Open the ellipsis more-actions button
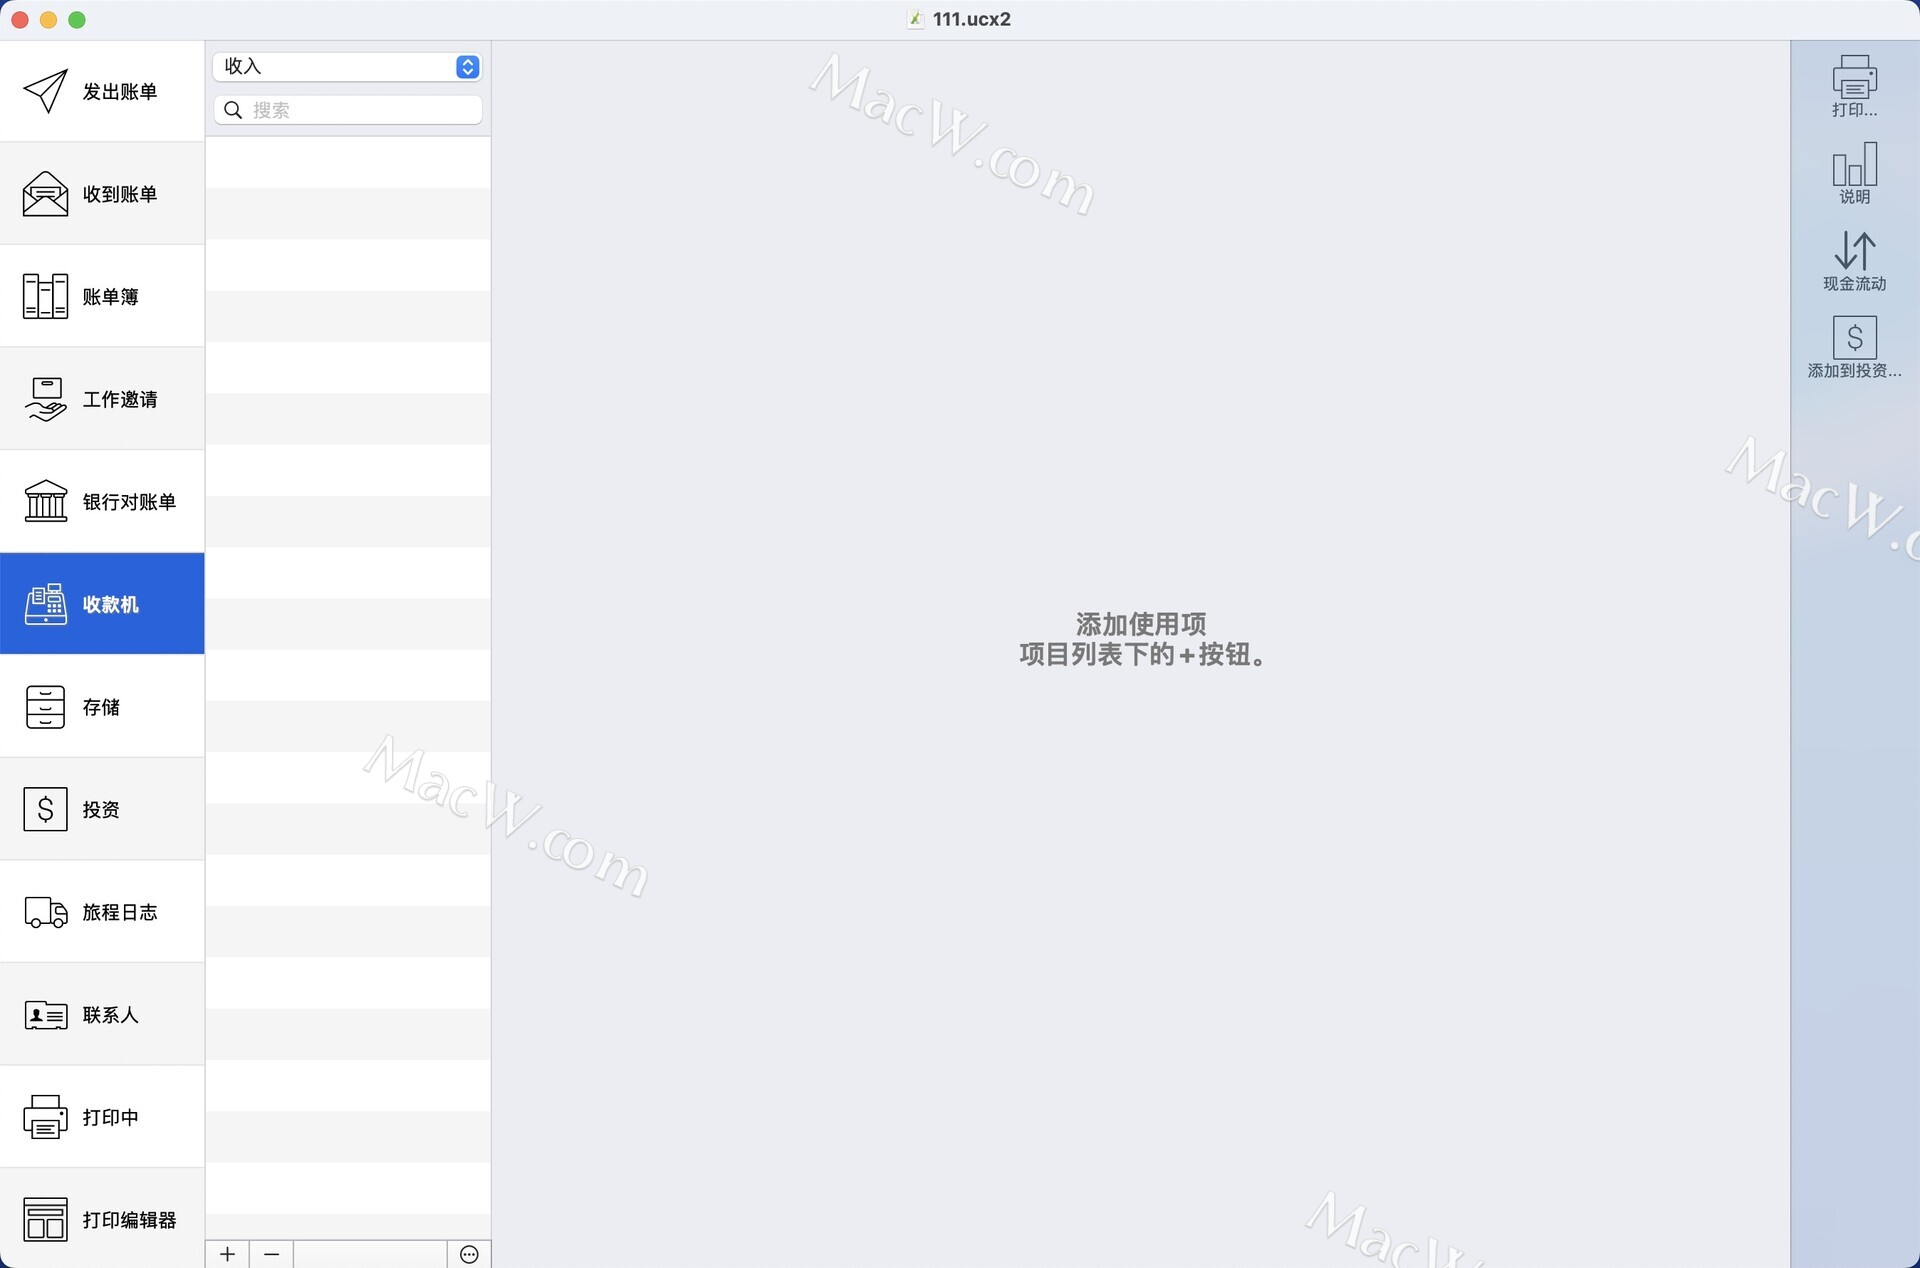The image size is (1920, 1268). pyautogui.click(x=469, y=1254)
